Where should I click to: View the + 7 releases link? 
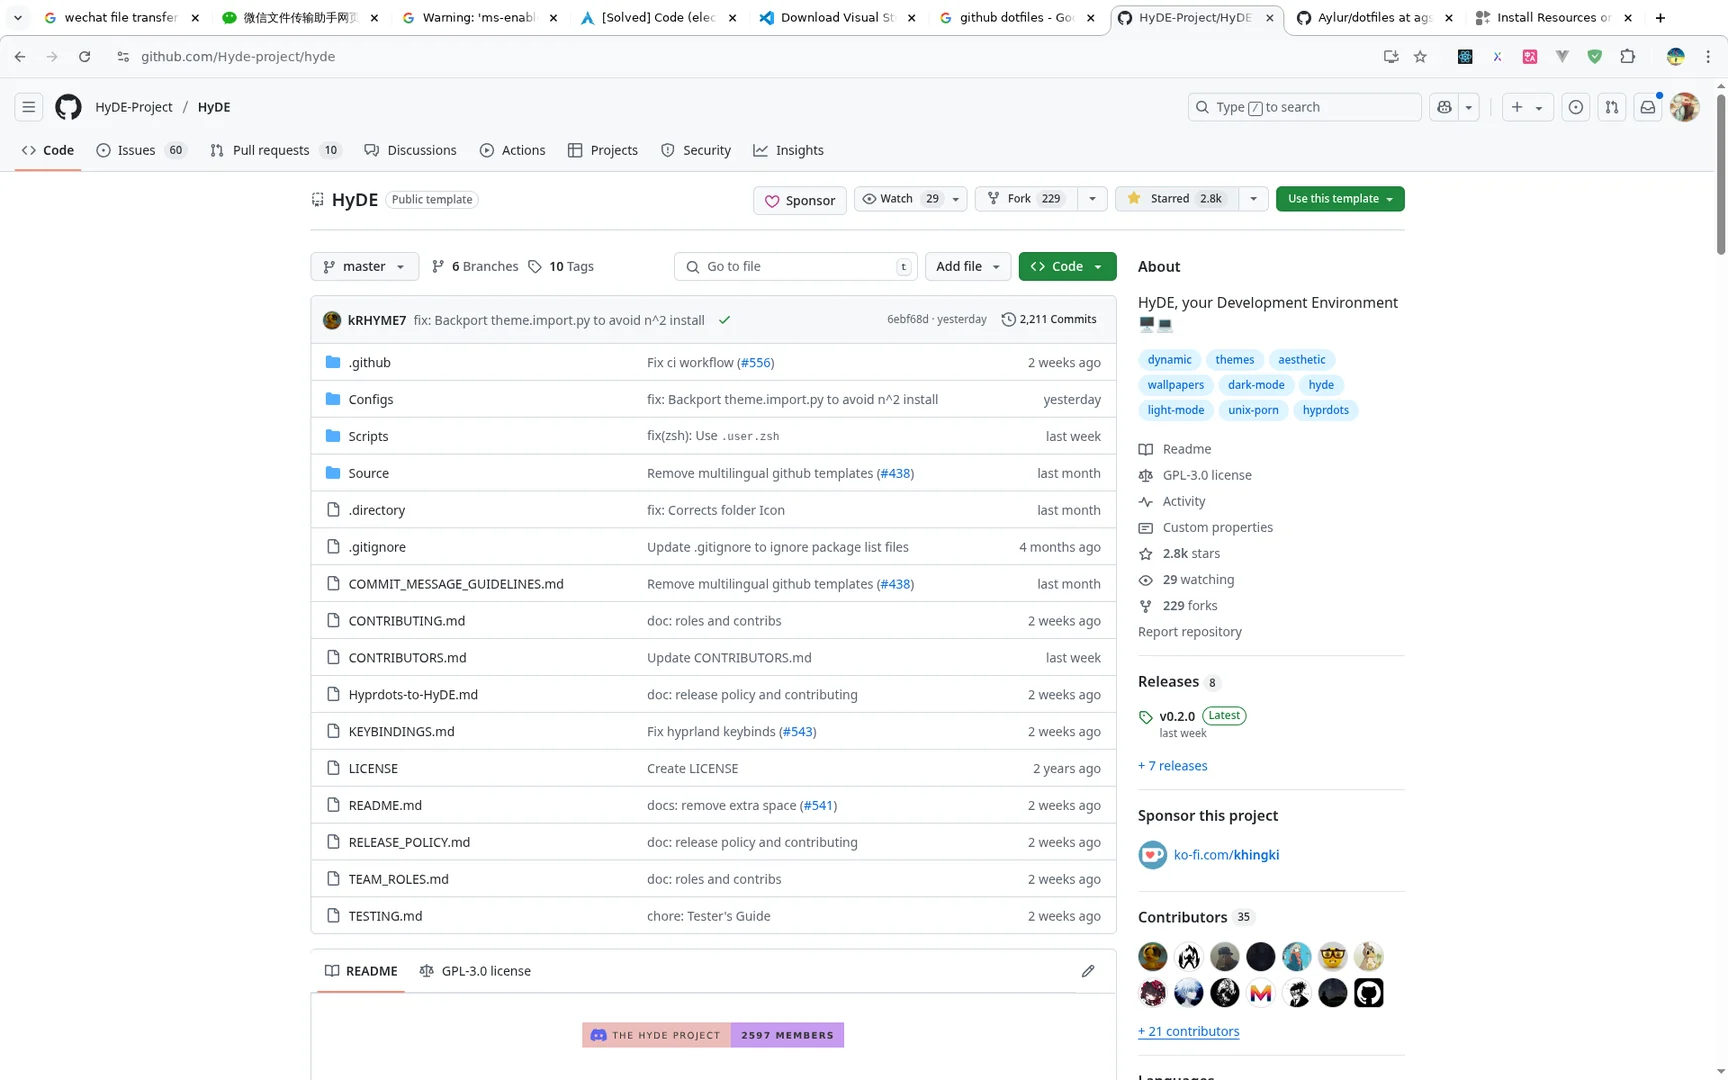(x=1172, y=765)
